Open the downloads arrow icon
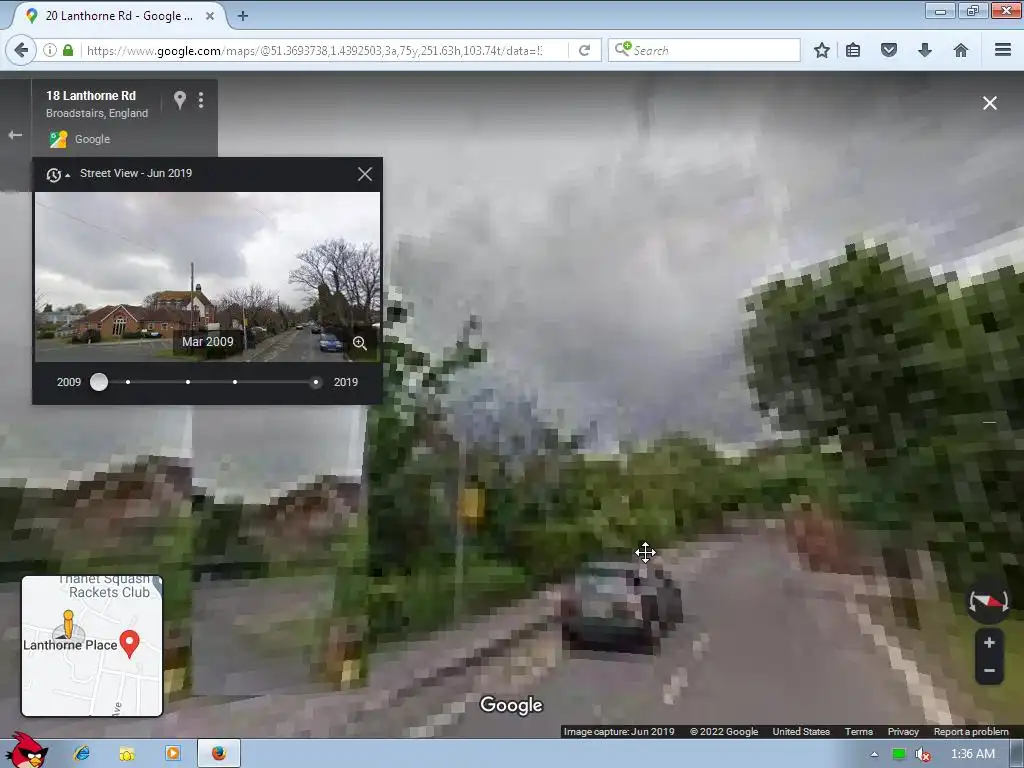The width and height of the screenshot is (1024, 768). click(925, 50)
